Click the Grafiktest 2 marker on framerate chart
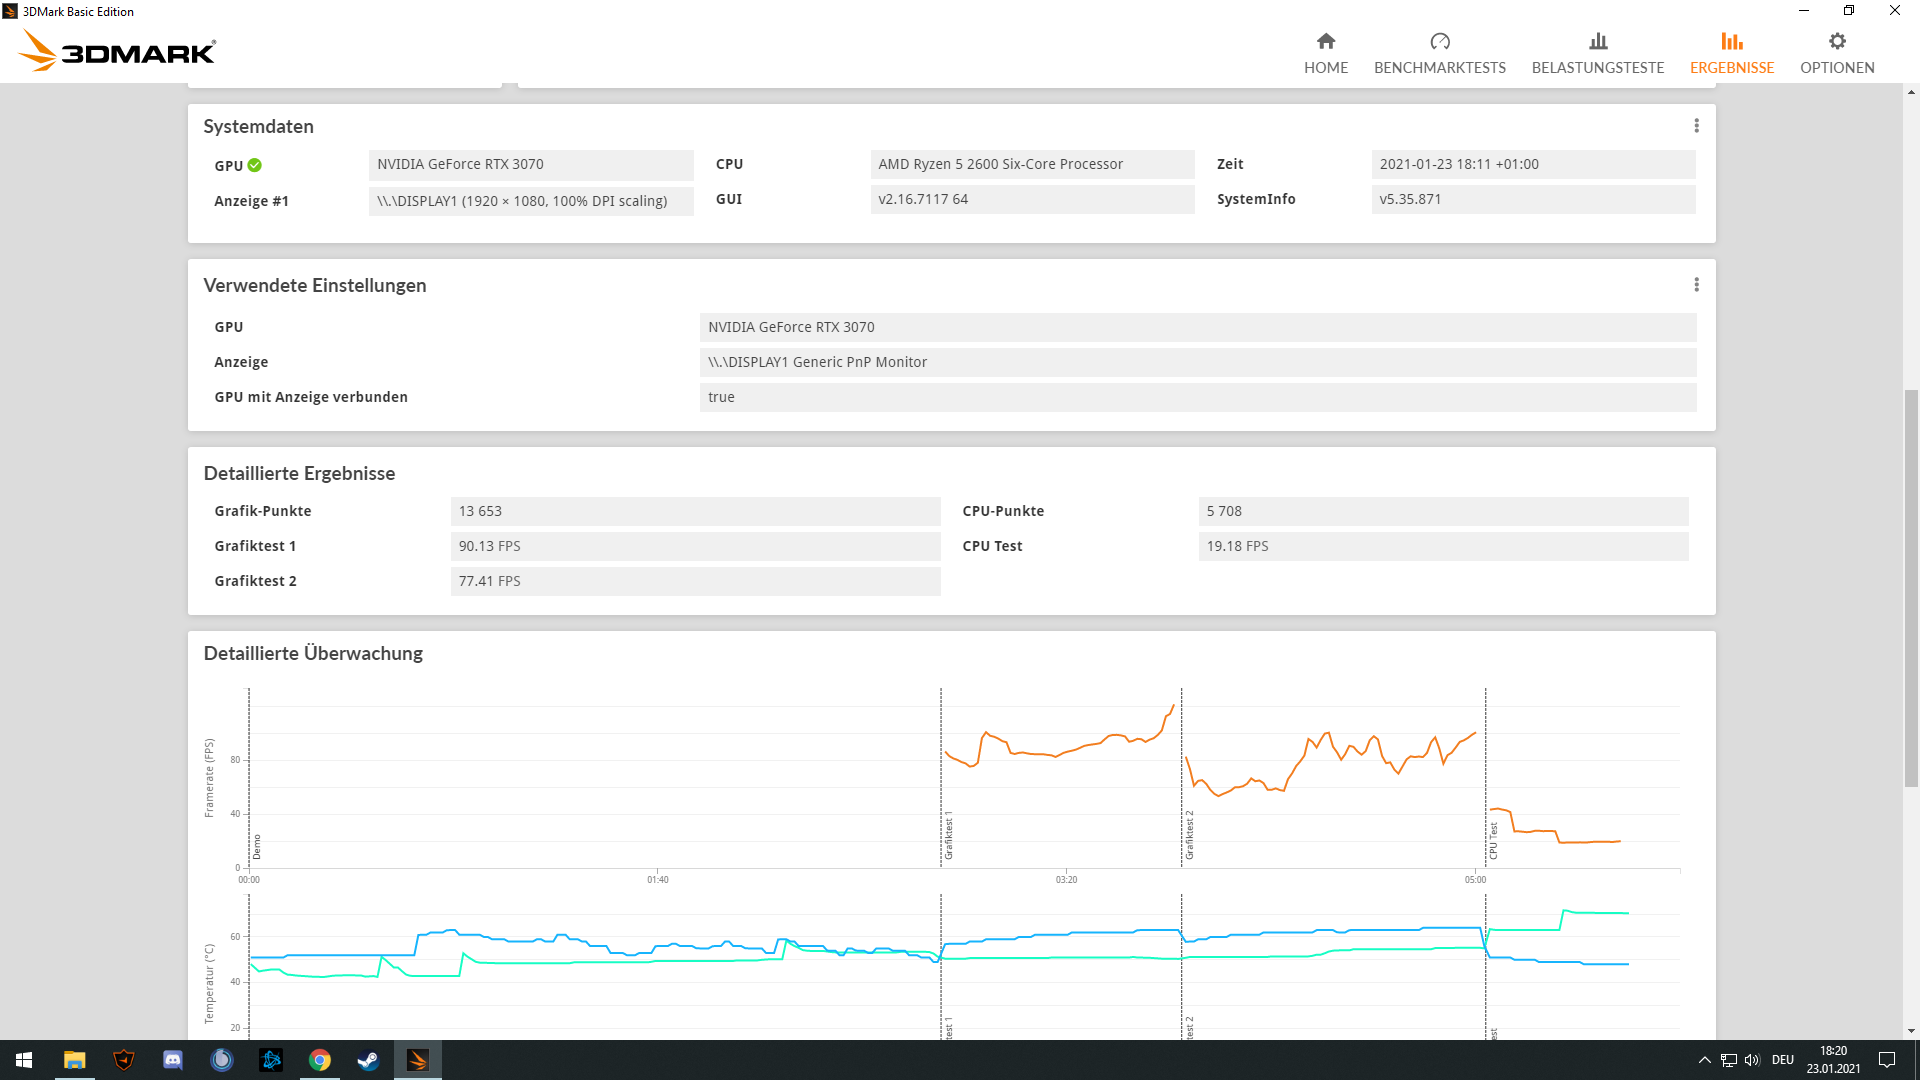1920x1080 pixels. [1189, 835]
